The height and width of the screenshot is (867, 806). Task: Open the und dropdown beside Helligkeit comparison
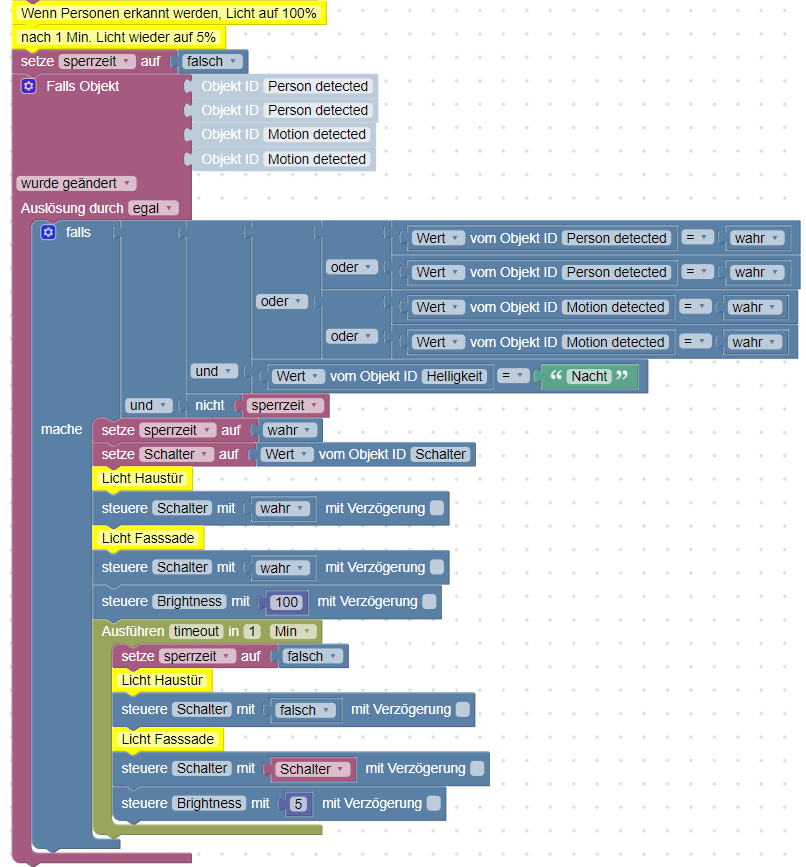[214, 372]
